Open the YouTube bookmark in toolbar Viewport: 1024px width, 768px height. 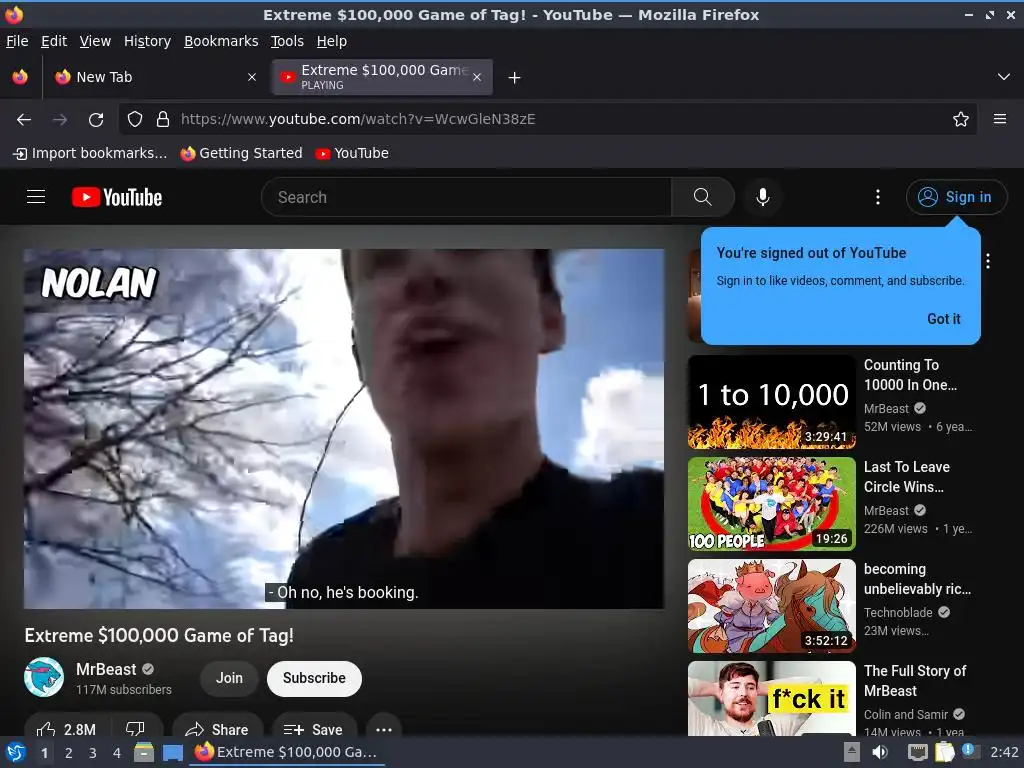352,153
